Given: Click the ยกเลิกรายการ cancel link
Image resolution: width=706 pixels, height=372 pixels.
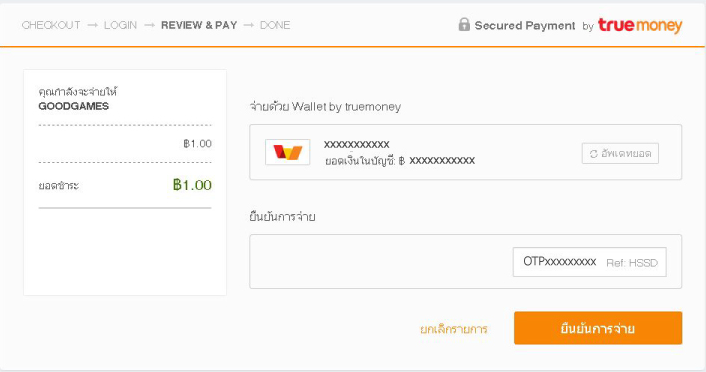Looking at the screenshot, I should 454,329.
